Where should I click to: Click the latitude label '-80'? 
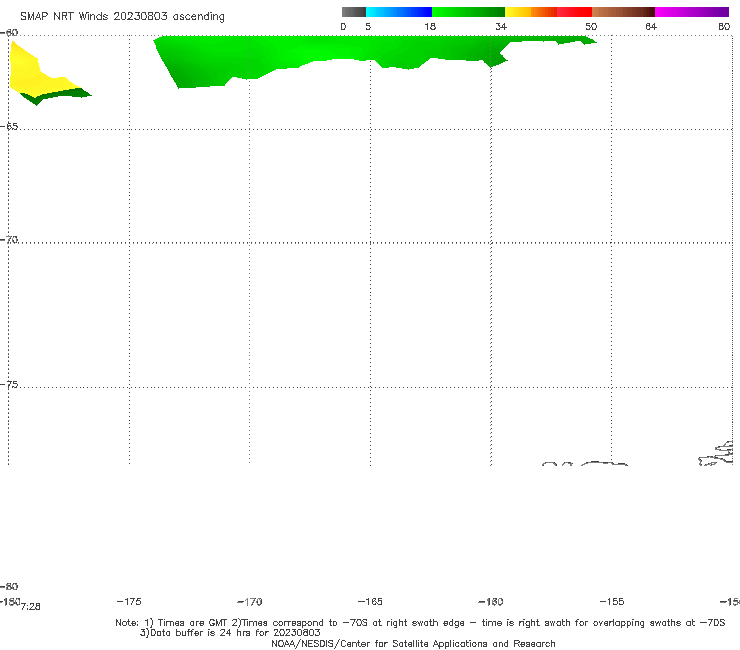(9, 586)
